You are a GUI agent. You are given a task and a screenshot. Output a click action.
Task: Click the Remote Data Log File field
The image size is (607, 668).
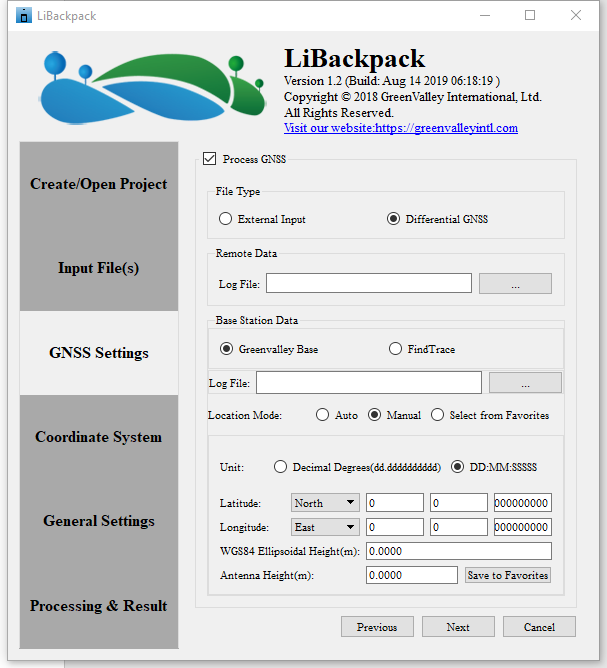click(369, 283)
